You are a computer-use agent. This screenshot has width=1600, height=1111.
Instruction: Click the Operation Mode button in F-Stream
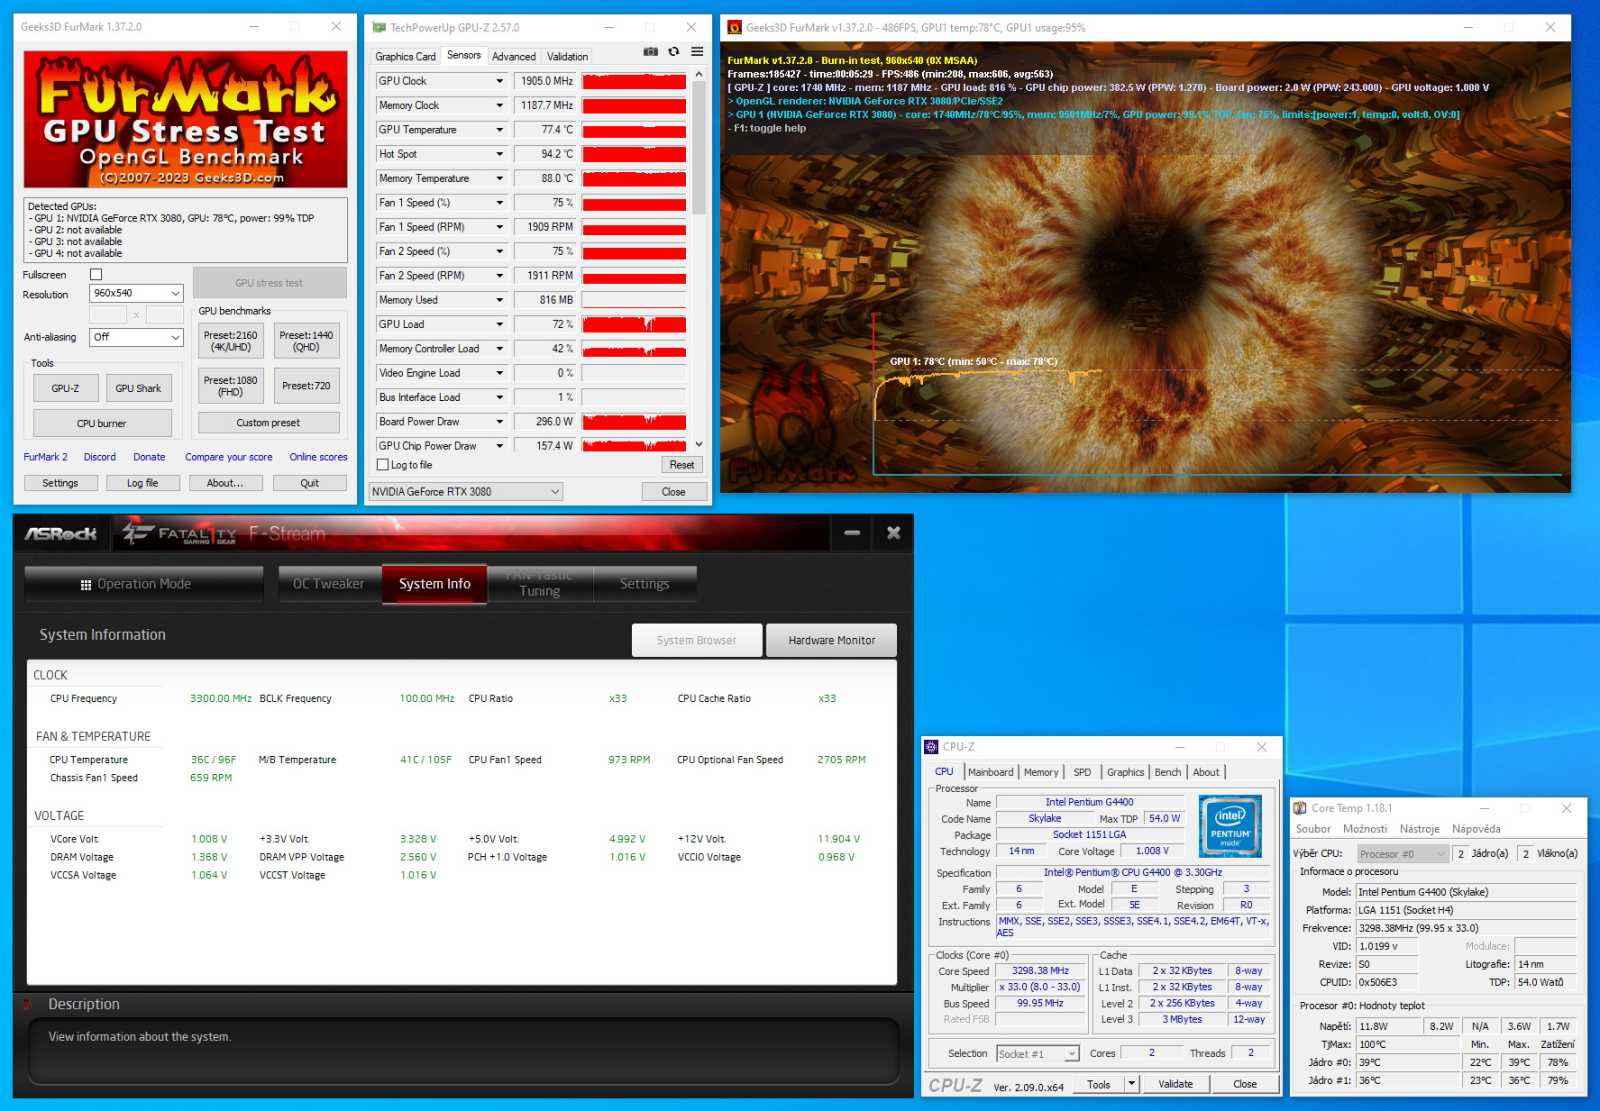[144, 584]
